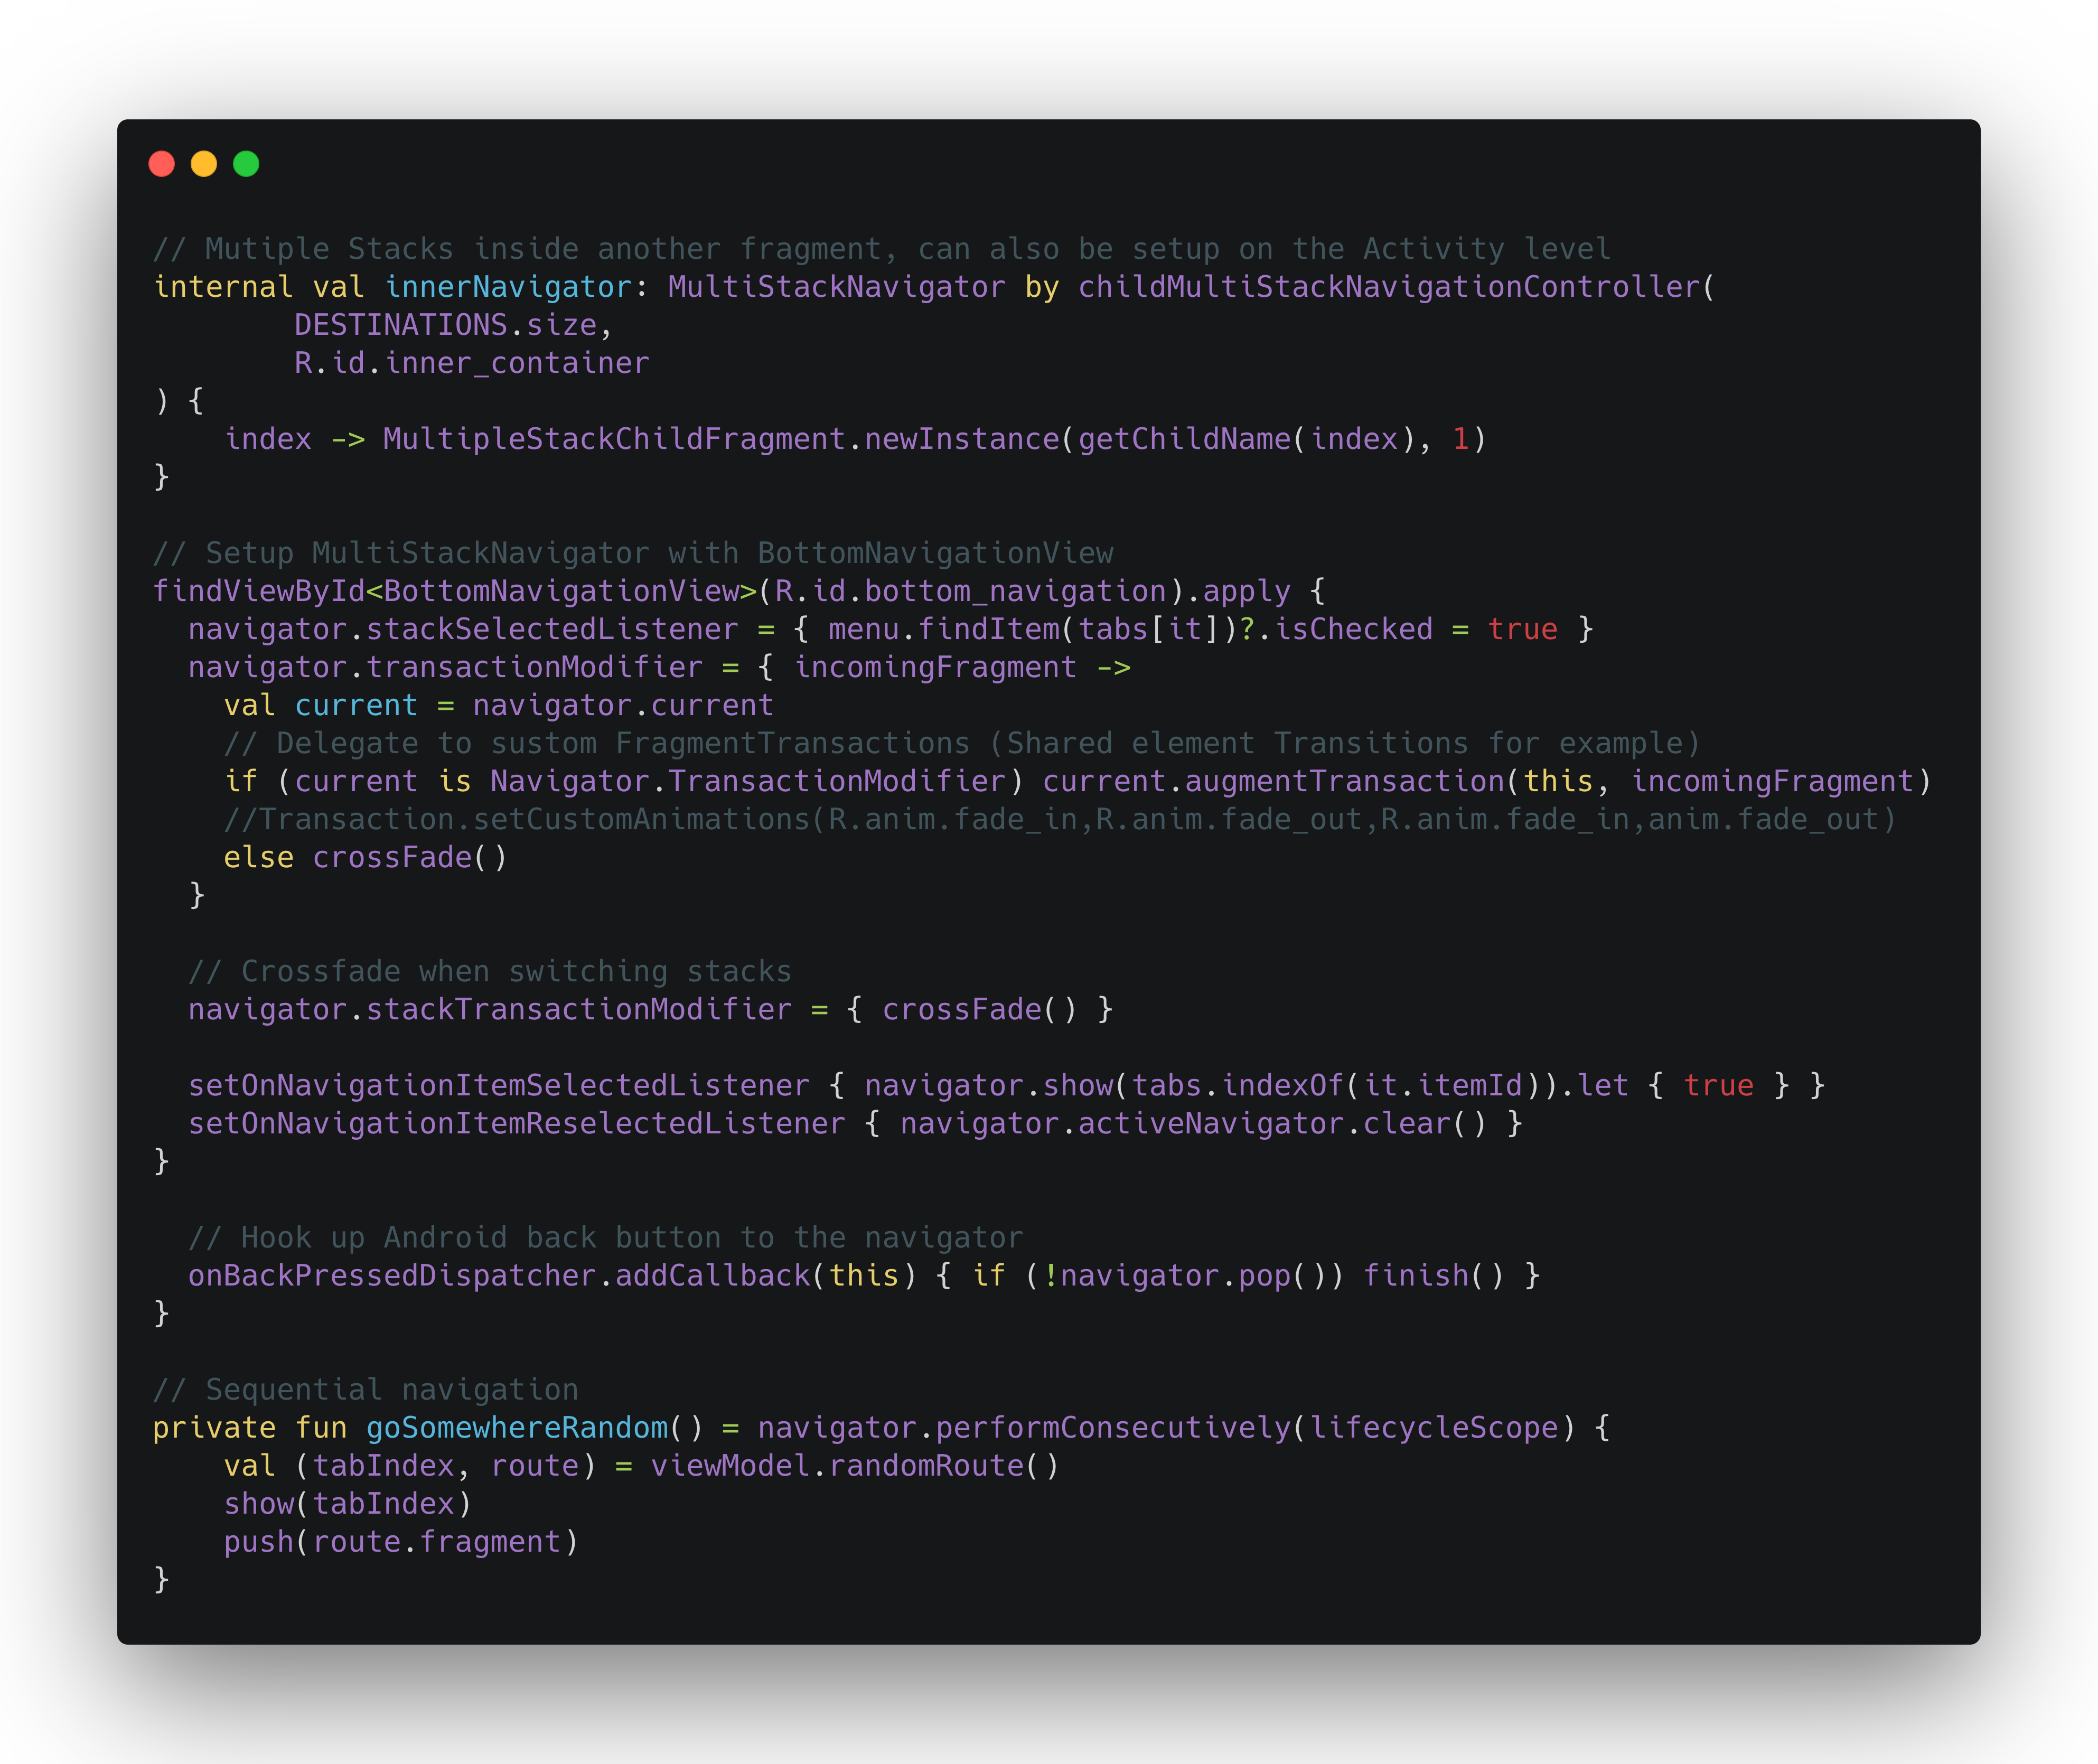Viewport: 2098px width, 1764px height.
Task: Click stackSelectedListener property
Action: point(551,629)
